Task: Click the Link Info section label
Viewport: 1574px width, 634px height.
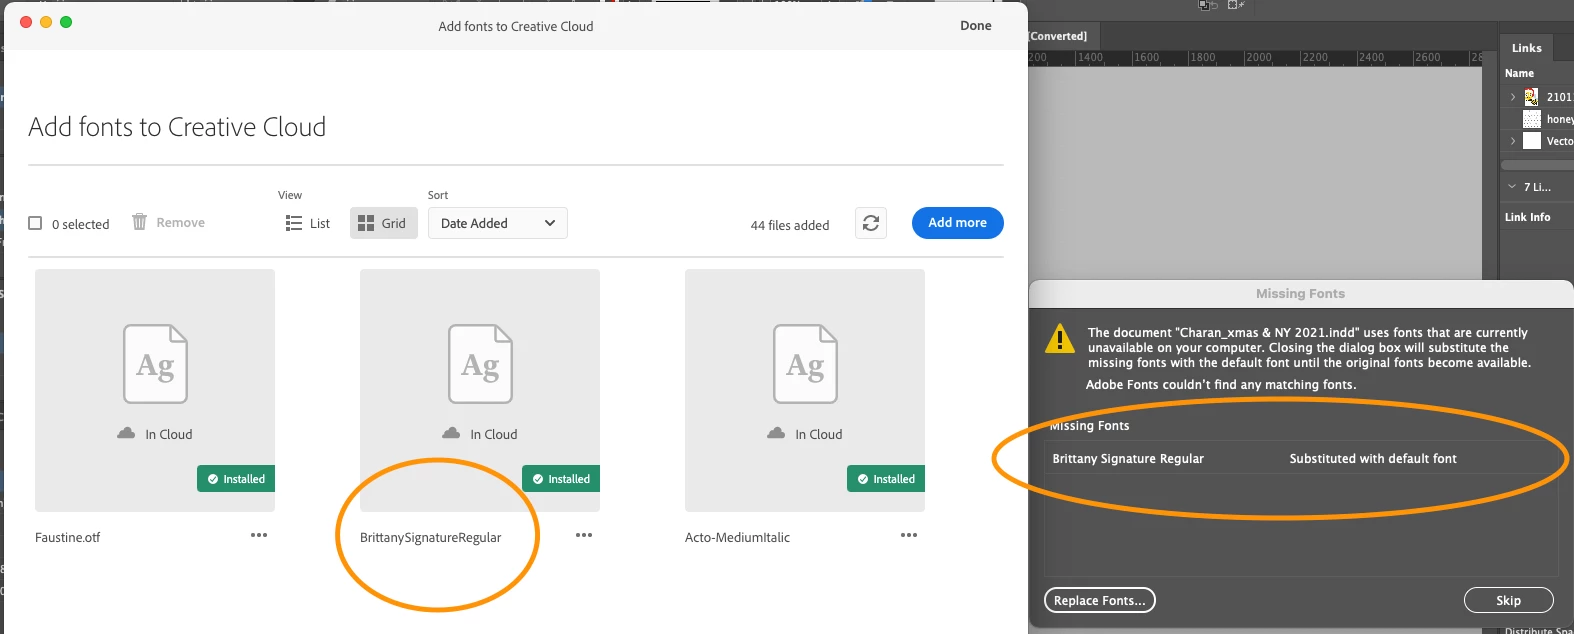Action: (1527, 217)
